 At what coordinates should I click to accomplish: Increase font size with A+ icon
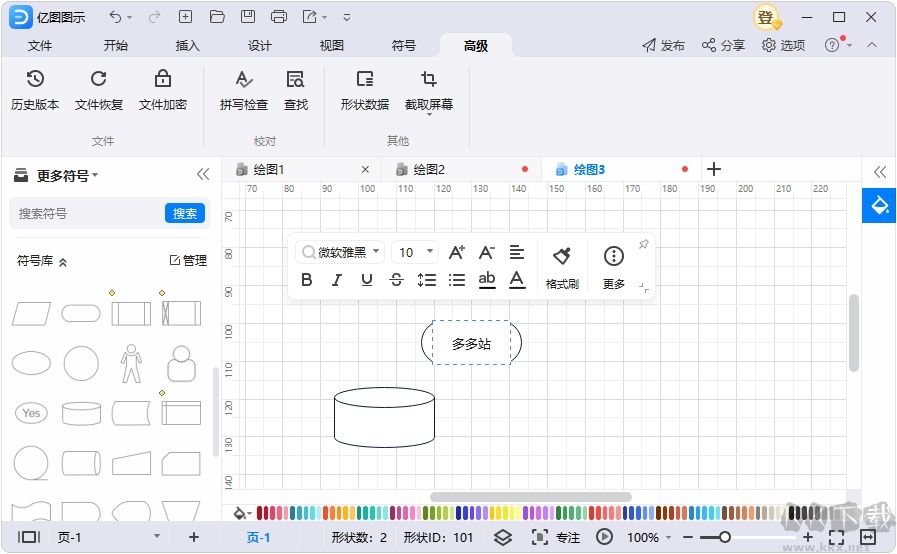pos(457,252)
